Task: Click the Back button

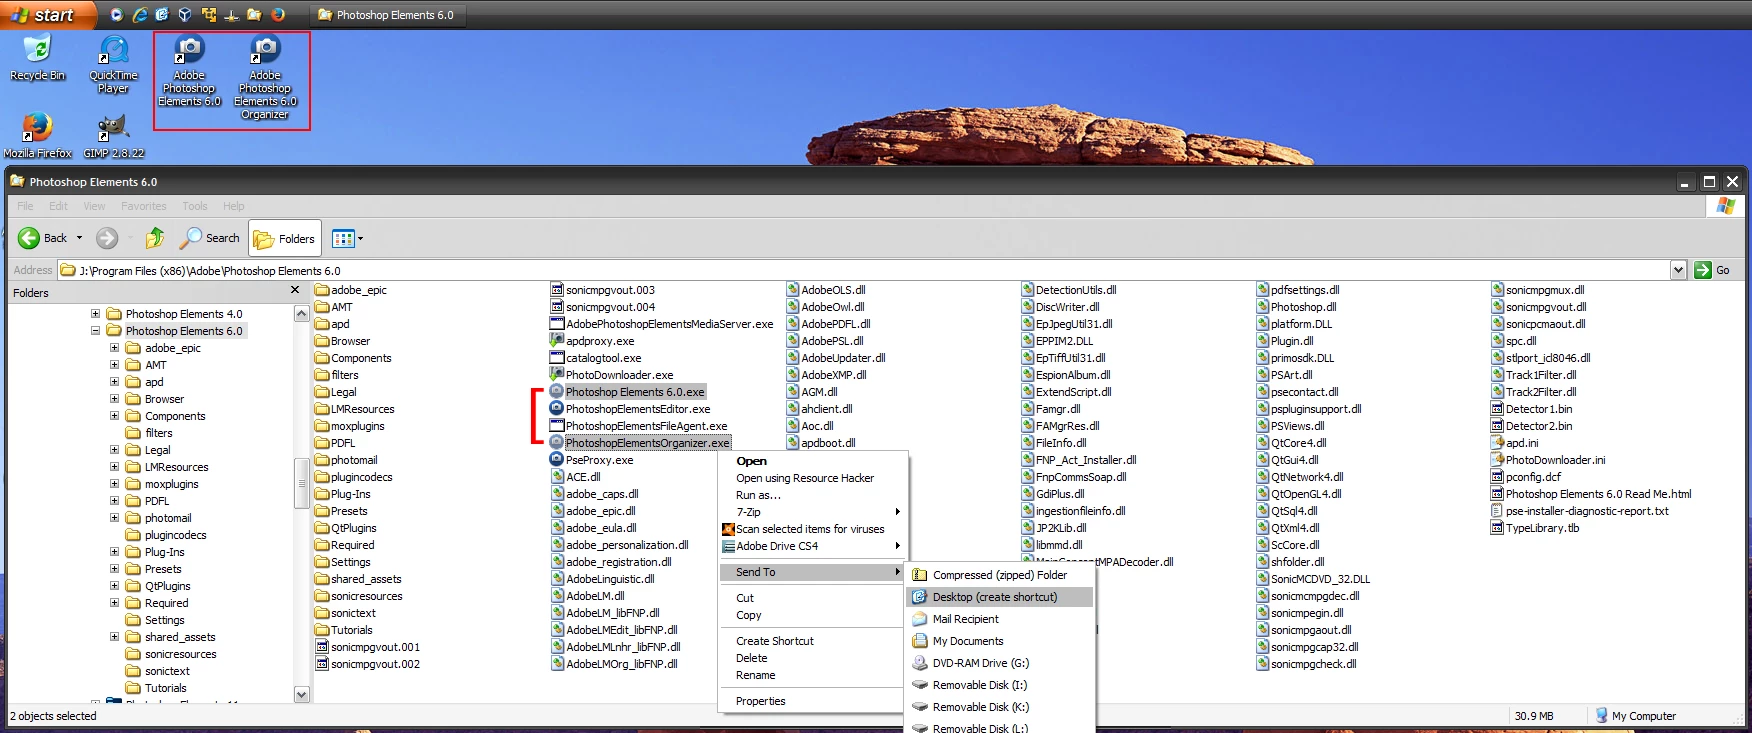Action: (43, 238)
